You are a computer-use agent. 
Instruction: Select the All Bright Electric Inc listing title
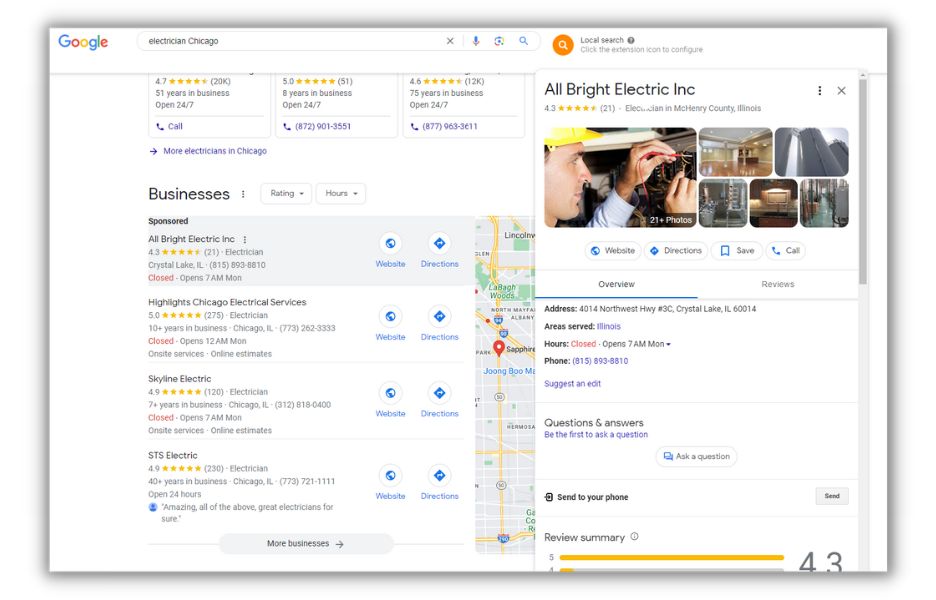tap(191, 239)
